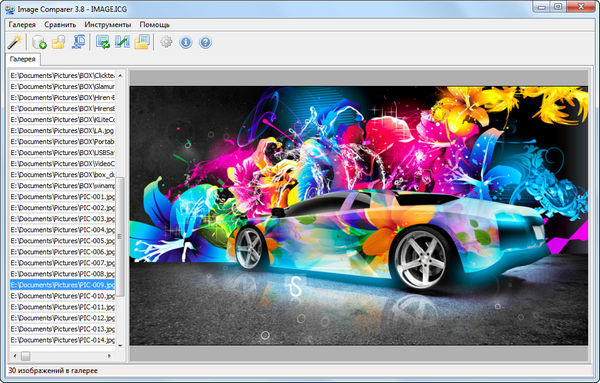Click the compare two images checkmark icon
The height and width of the screenshot is (383, 600).
pyautogui.click(x=122, y=42)
